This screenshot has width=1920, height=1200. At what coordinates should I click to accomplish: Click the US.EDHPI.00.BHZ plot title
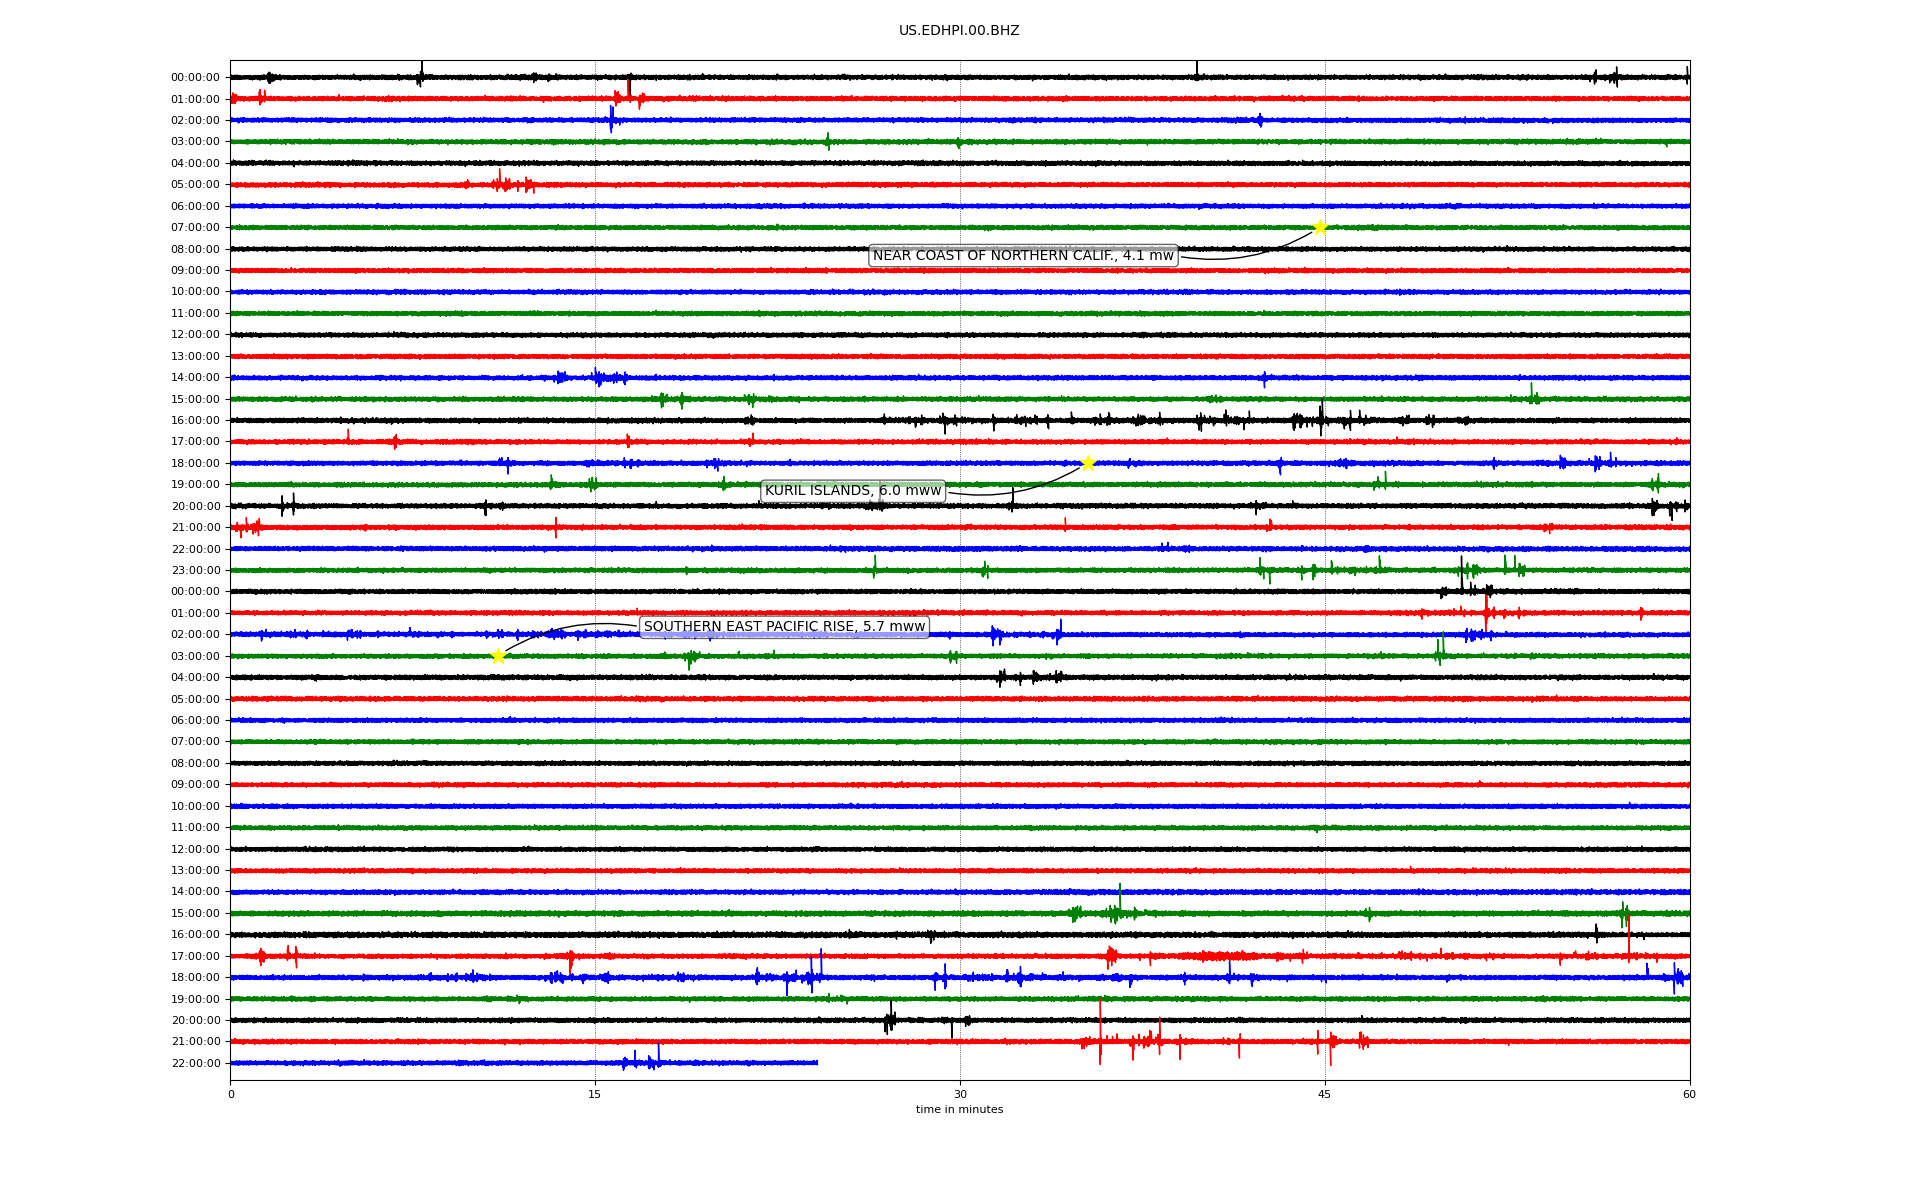pos(959,31)
